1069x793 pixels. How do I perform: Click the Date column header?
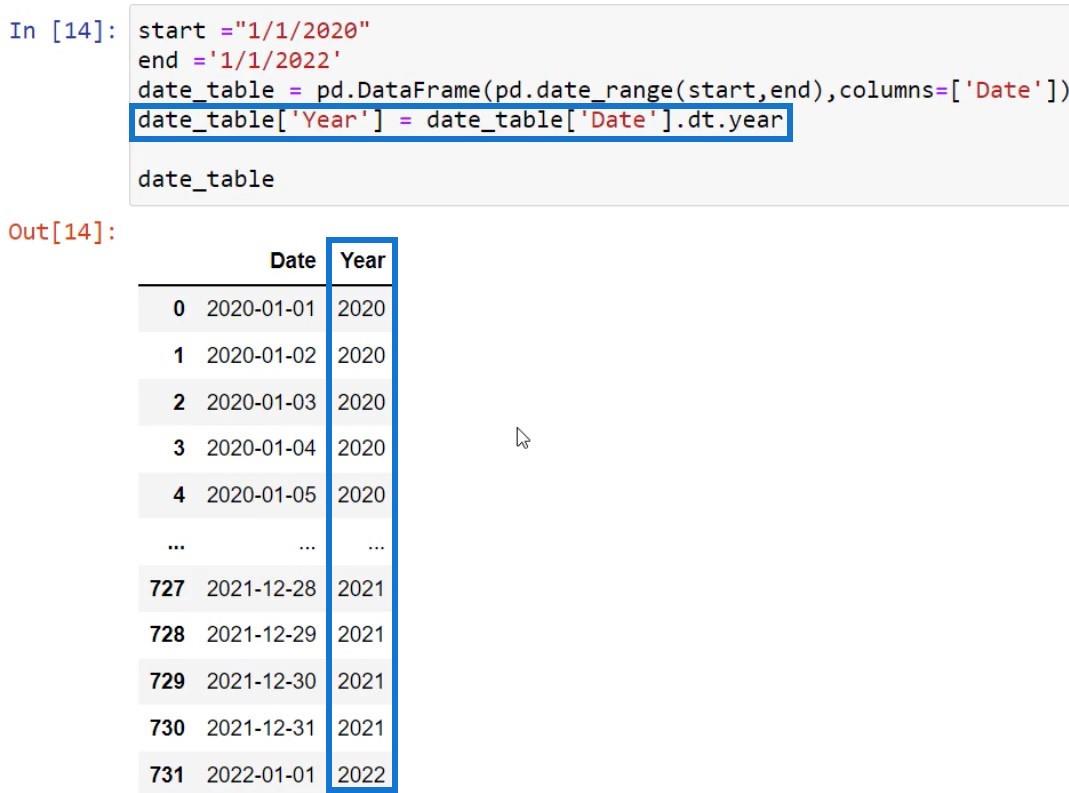pos(292,260)
